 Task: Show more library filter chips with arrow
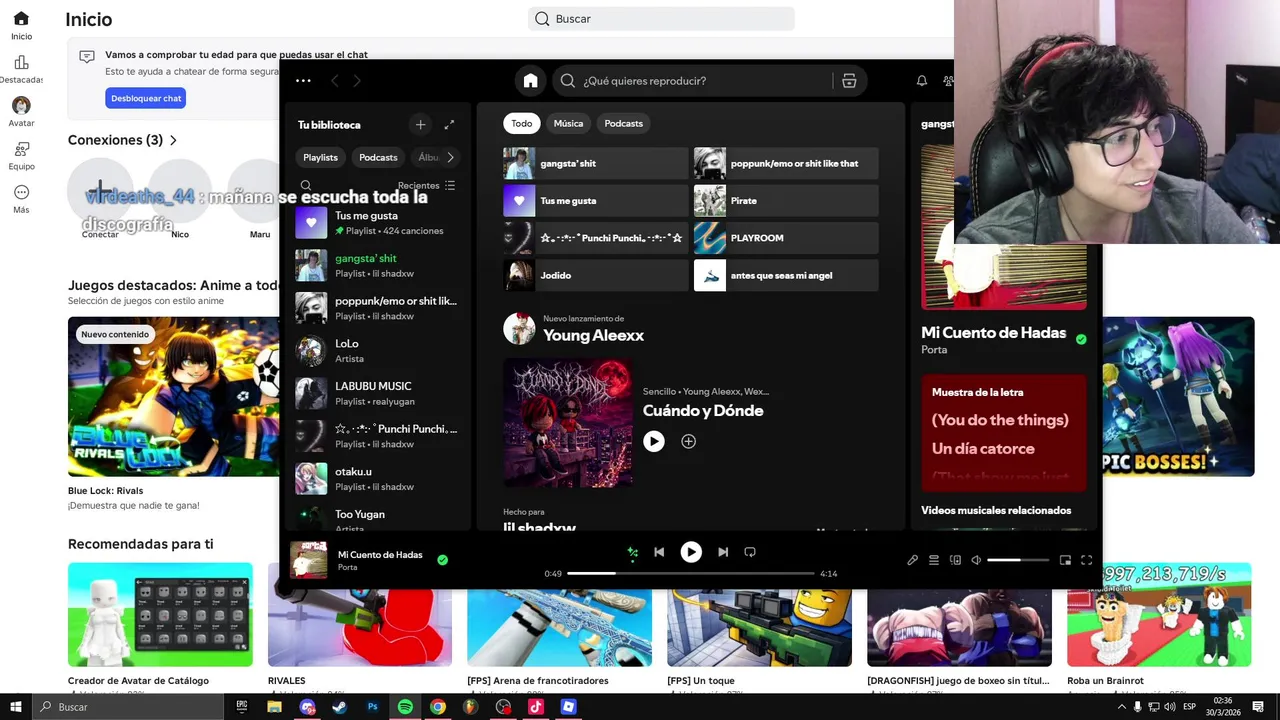[450, 157]
